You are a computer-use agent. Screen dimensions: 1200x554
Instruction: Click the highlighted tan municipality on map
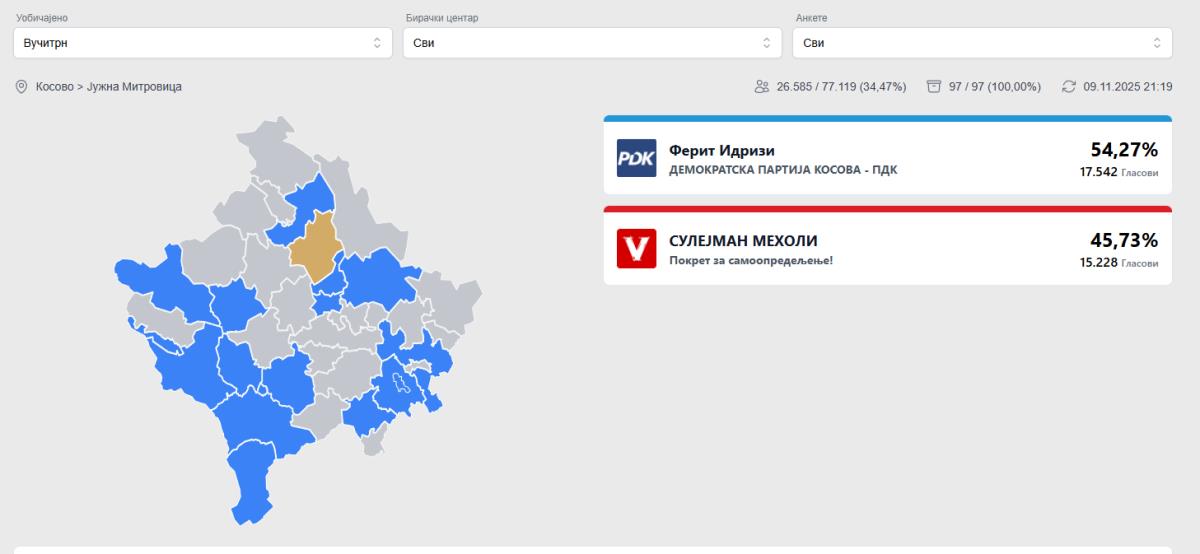316,245
